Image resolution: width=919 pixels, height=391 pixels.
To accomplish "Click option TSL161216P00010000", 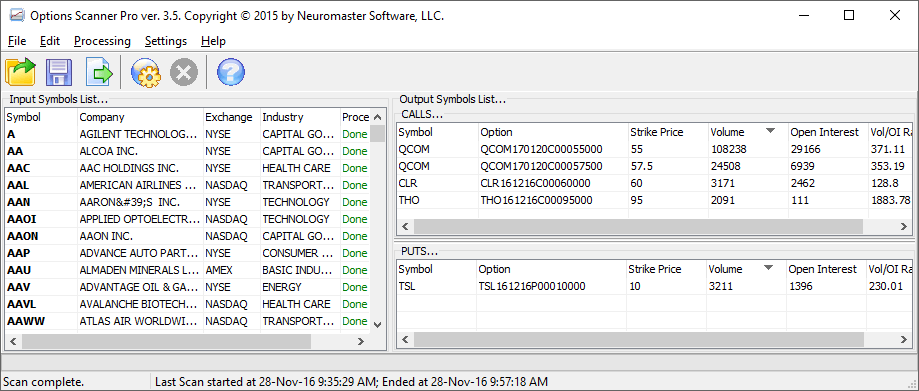I will pos(532,287).
